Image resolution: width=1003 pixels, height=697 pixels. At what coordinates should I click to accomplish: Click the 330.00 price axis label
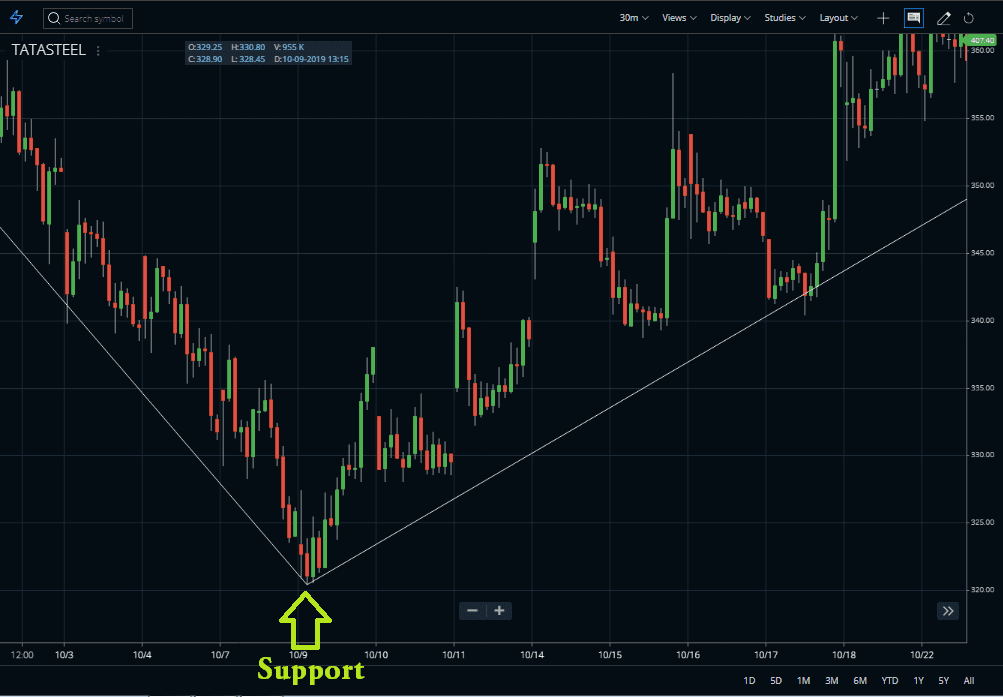coord(982,455)
